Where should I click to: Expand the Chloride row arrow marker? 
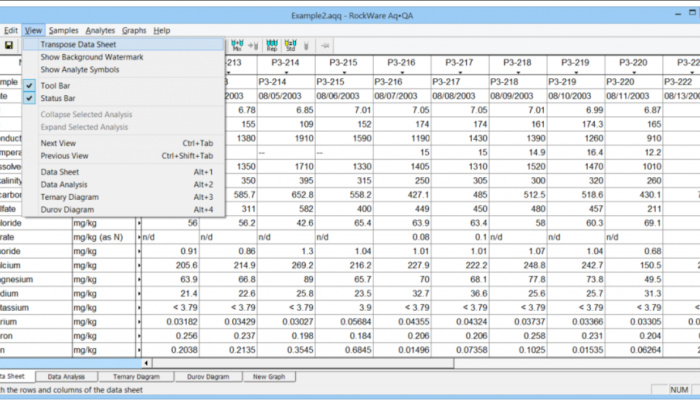click(x=139, y=223)
